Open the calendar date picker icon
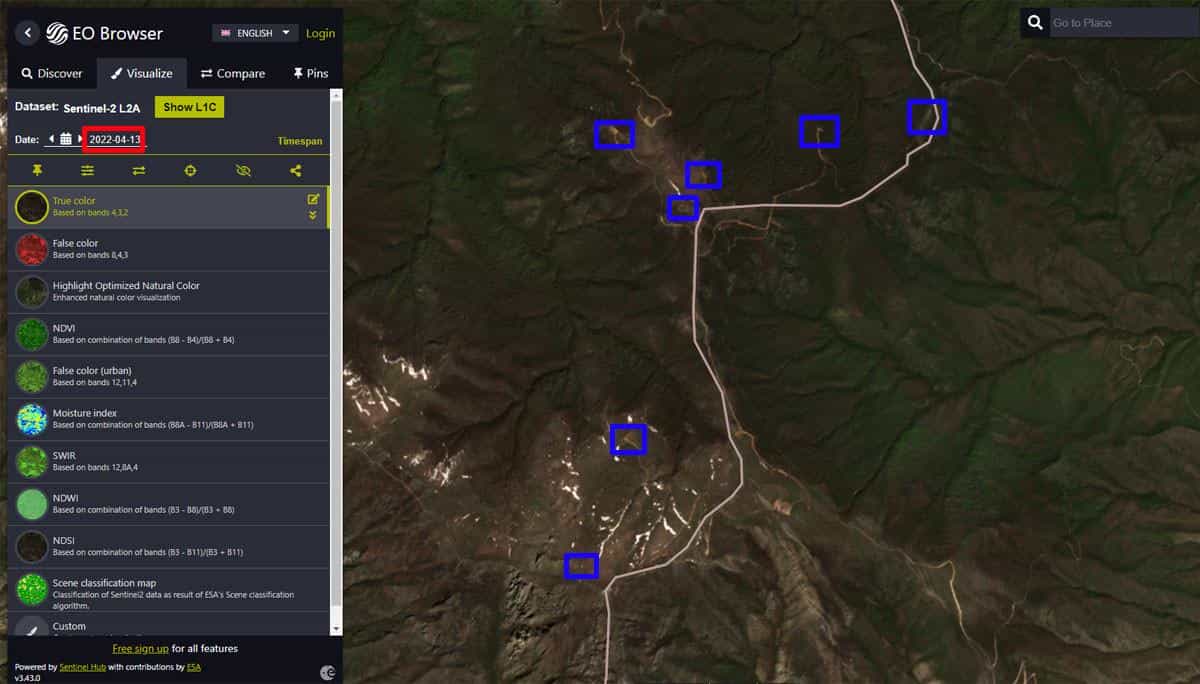This screenshot has height=684, width=1200. (66, 139)
